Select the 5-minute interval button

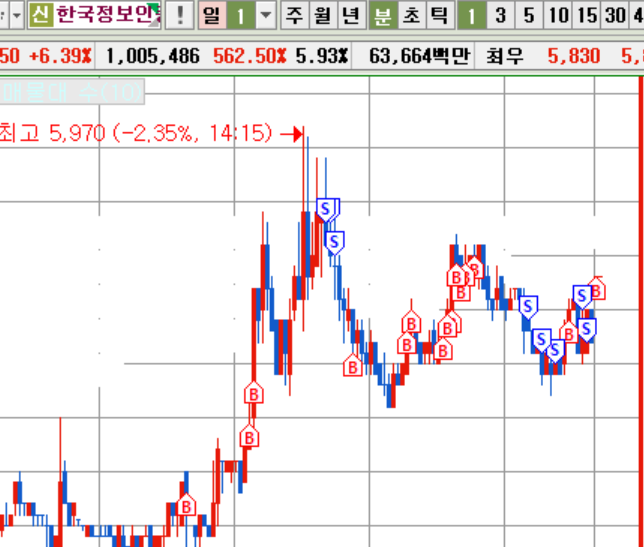coord(528,14)
